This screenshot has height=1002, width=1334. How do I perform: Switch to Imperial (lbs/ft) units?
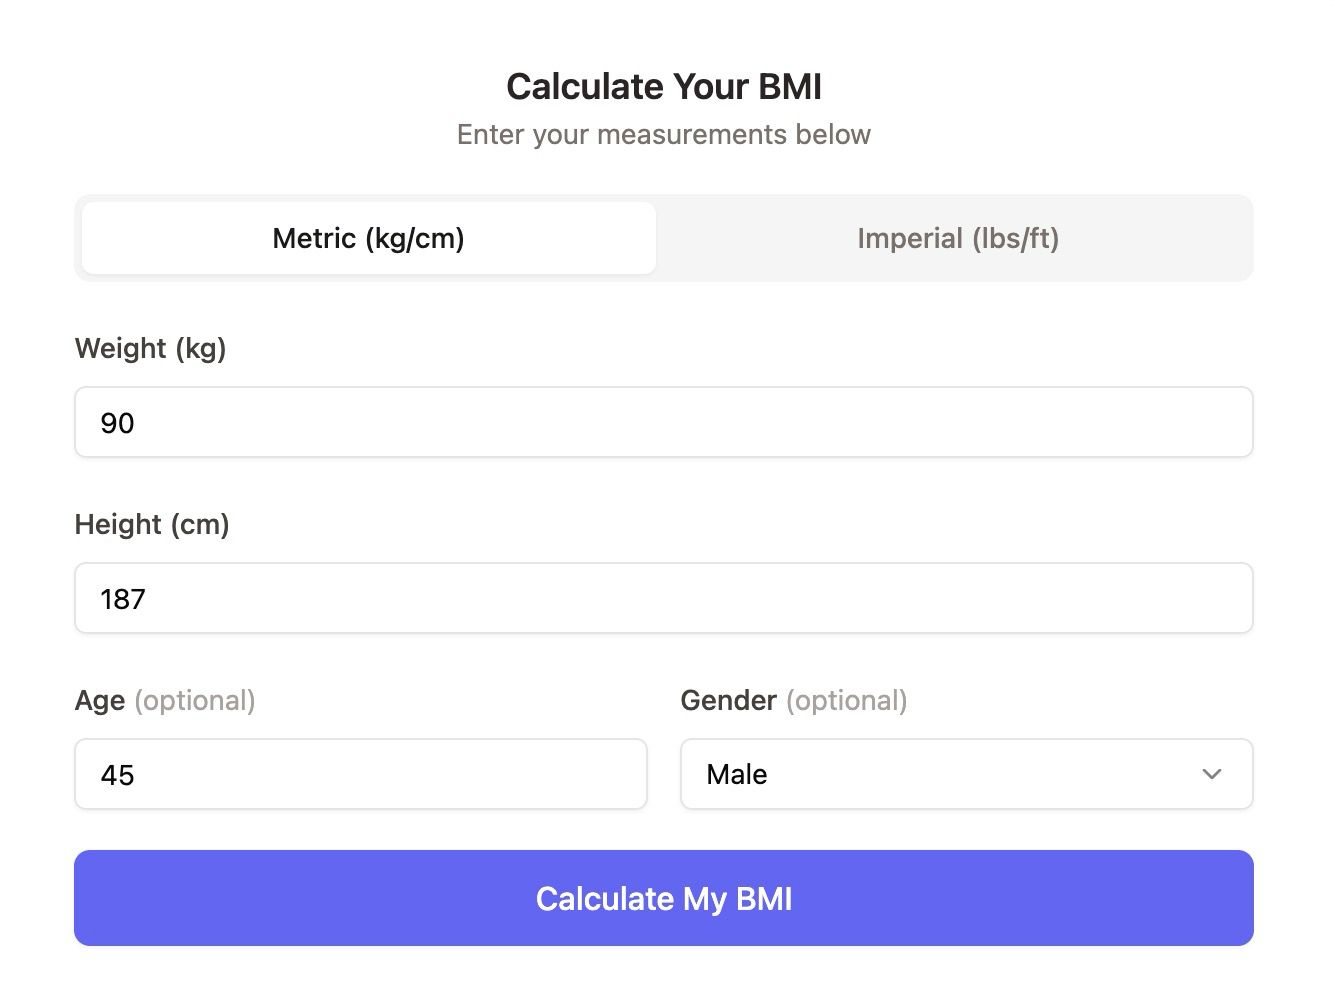tap(957, 238)
